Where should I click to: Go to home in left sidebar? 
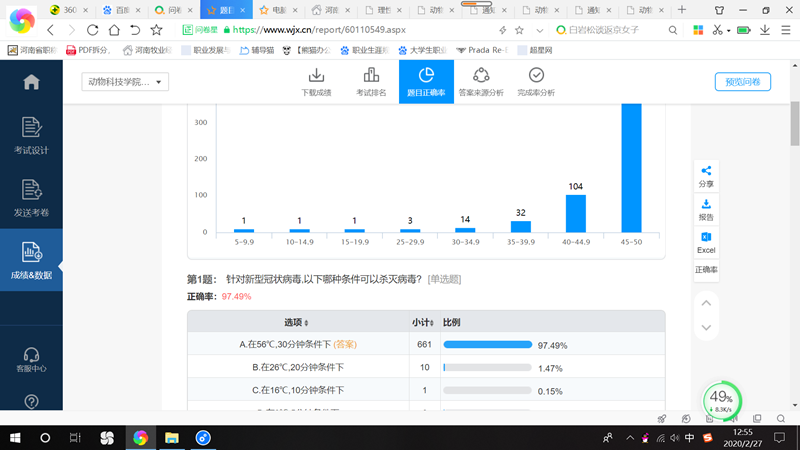31,82
